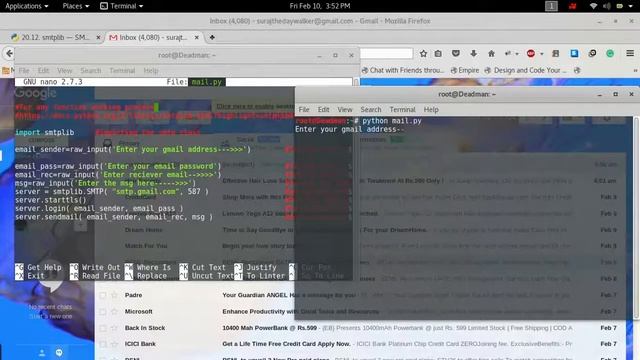Open the Terminal app menu in top panel
640x360 pixels.
[x=122, y=6]
